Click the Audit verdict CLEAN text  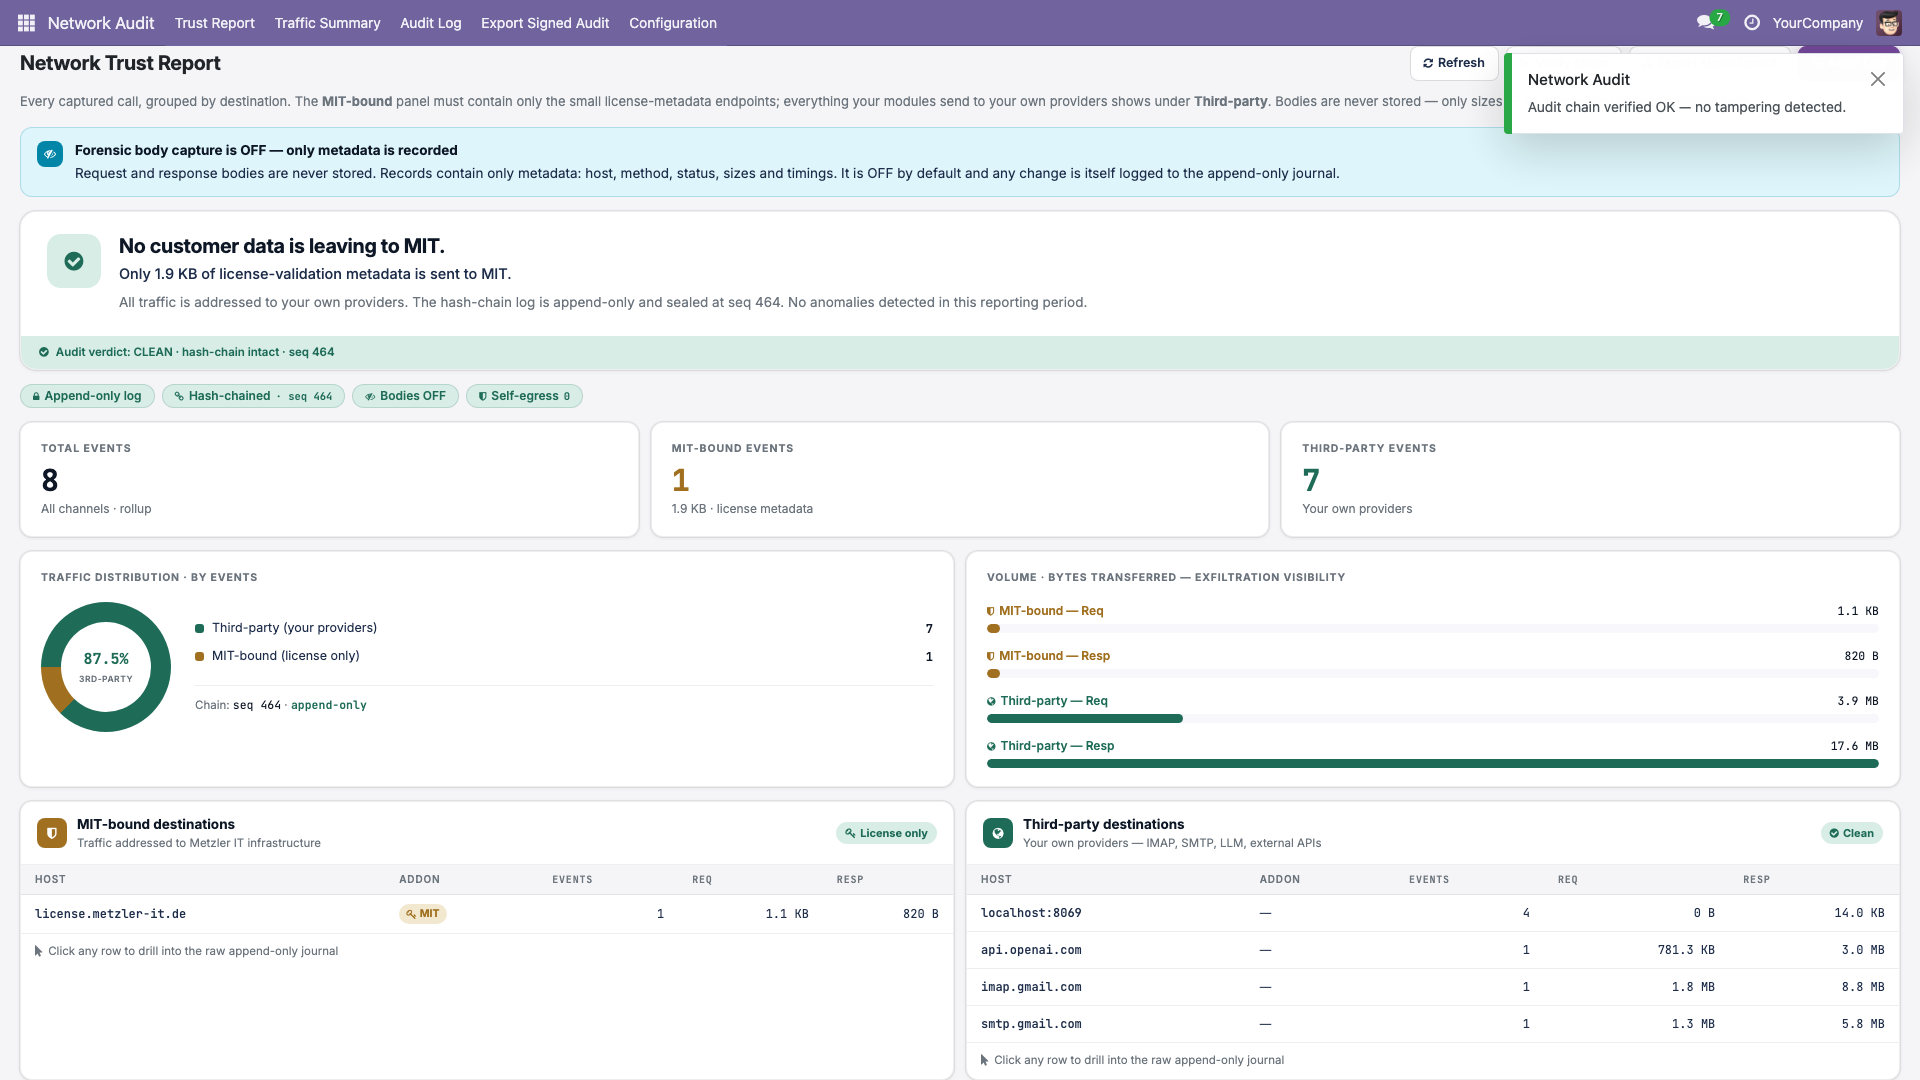[195, 352]
